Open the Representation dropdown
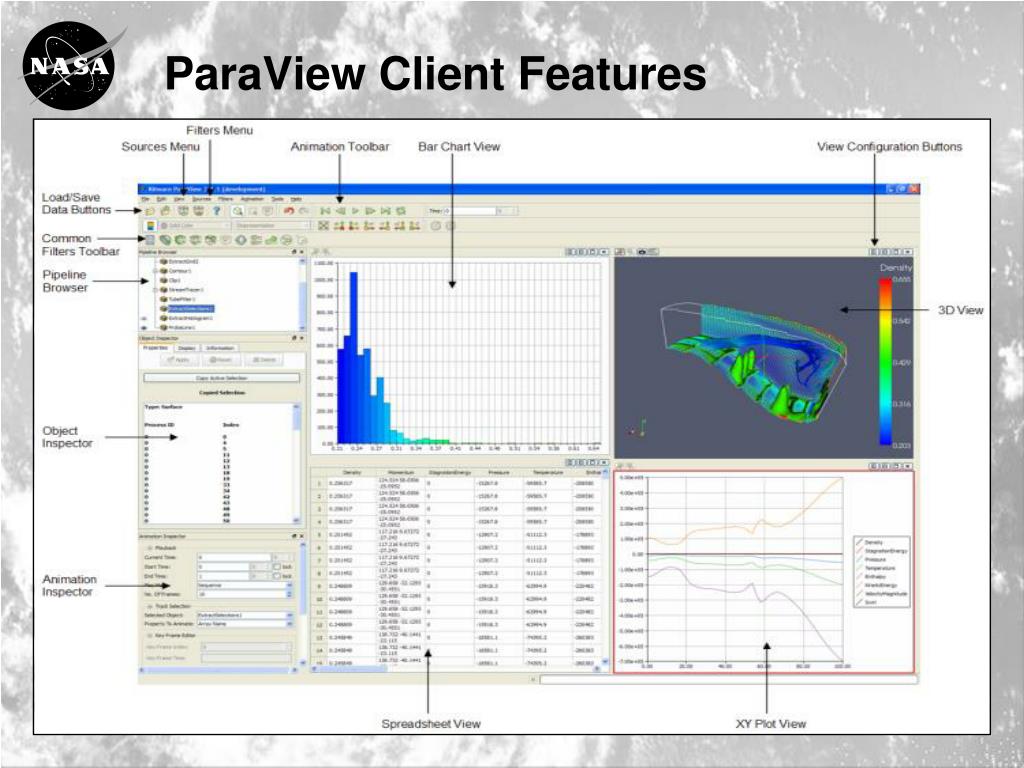Image resolution: width=1024 pixels, height=768 pixels. click(272, 225)
